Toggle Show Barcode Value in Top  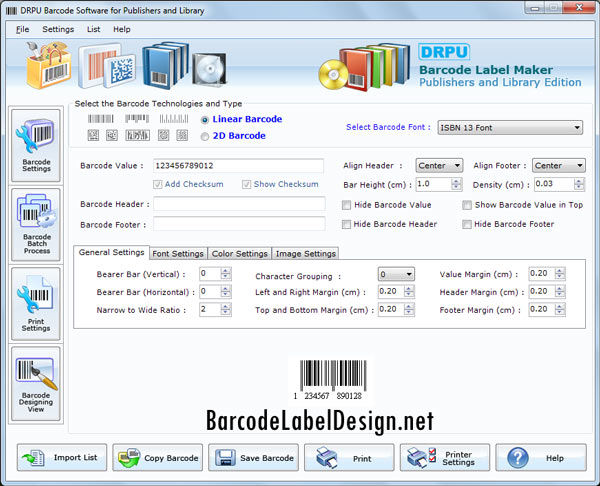click(467, 205)
